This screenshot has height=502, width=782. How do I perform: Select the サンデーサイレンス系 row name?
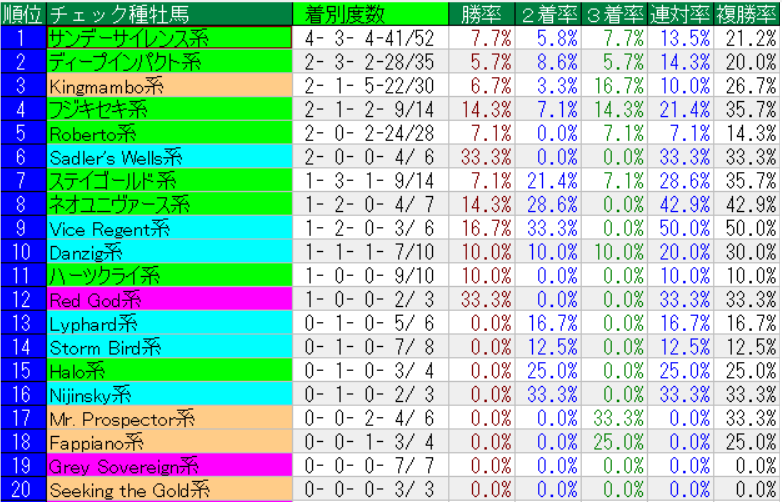[169, 38]
